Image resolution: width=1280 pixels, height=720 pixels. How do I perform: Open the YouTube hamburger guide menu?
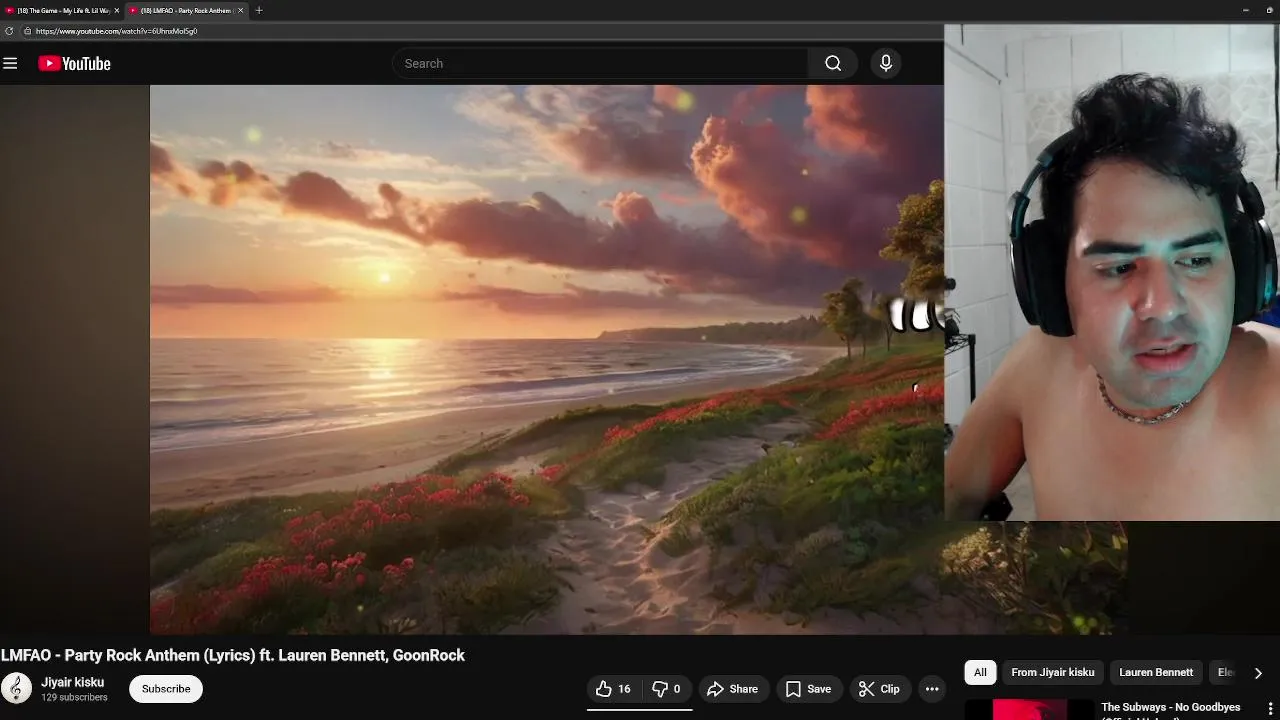coord(10,63)
